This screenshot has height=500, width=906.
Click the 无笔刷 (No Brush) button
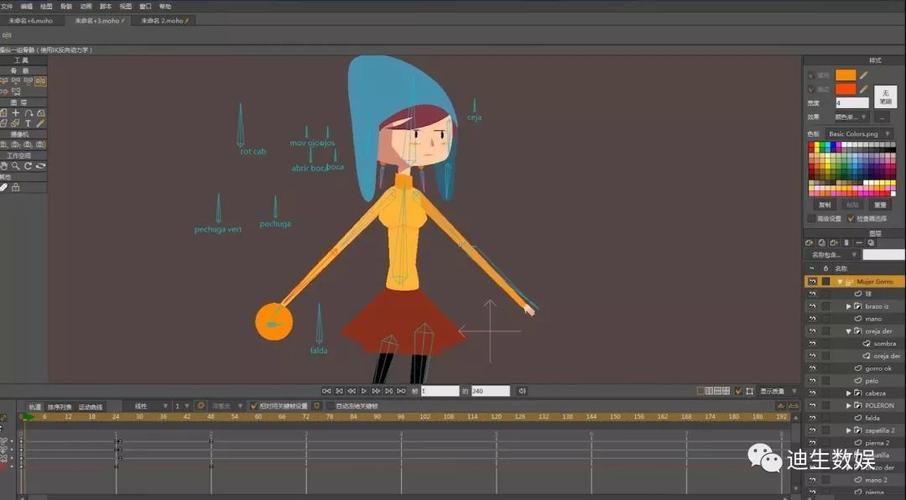885,96
